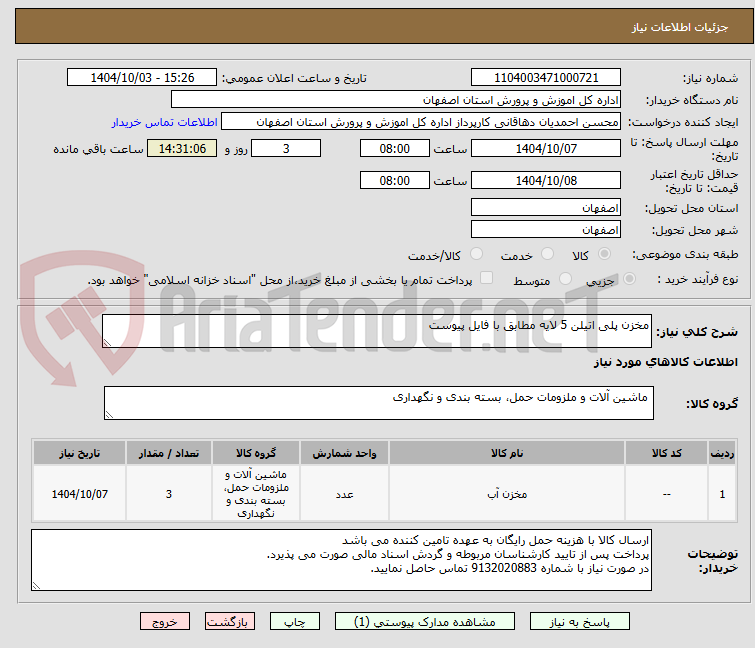The height and width of the screenshot is (648, 755).
Task: Click the جزئیات اطلاعات نیاز page title
Action: (679, 27)
